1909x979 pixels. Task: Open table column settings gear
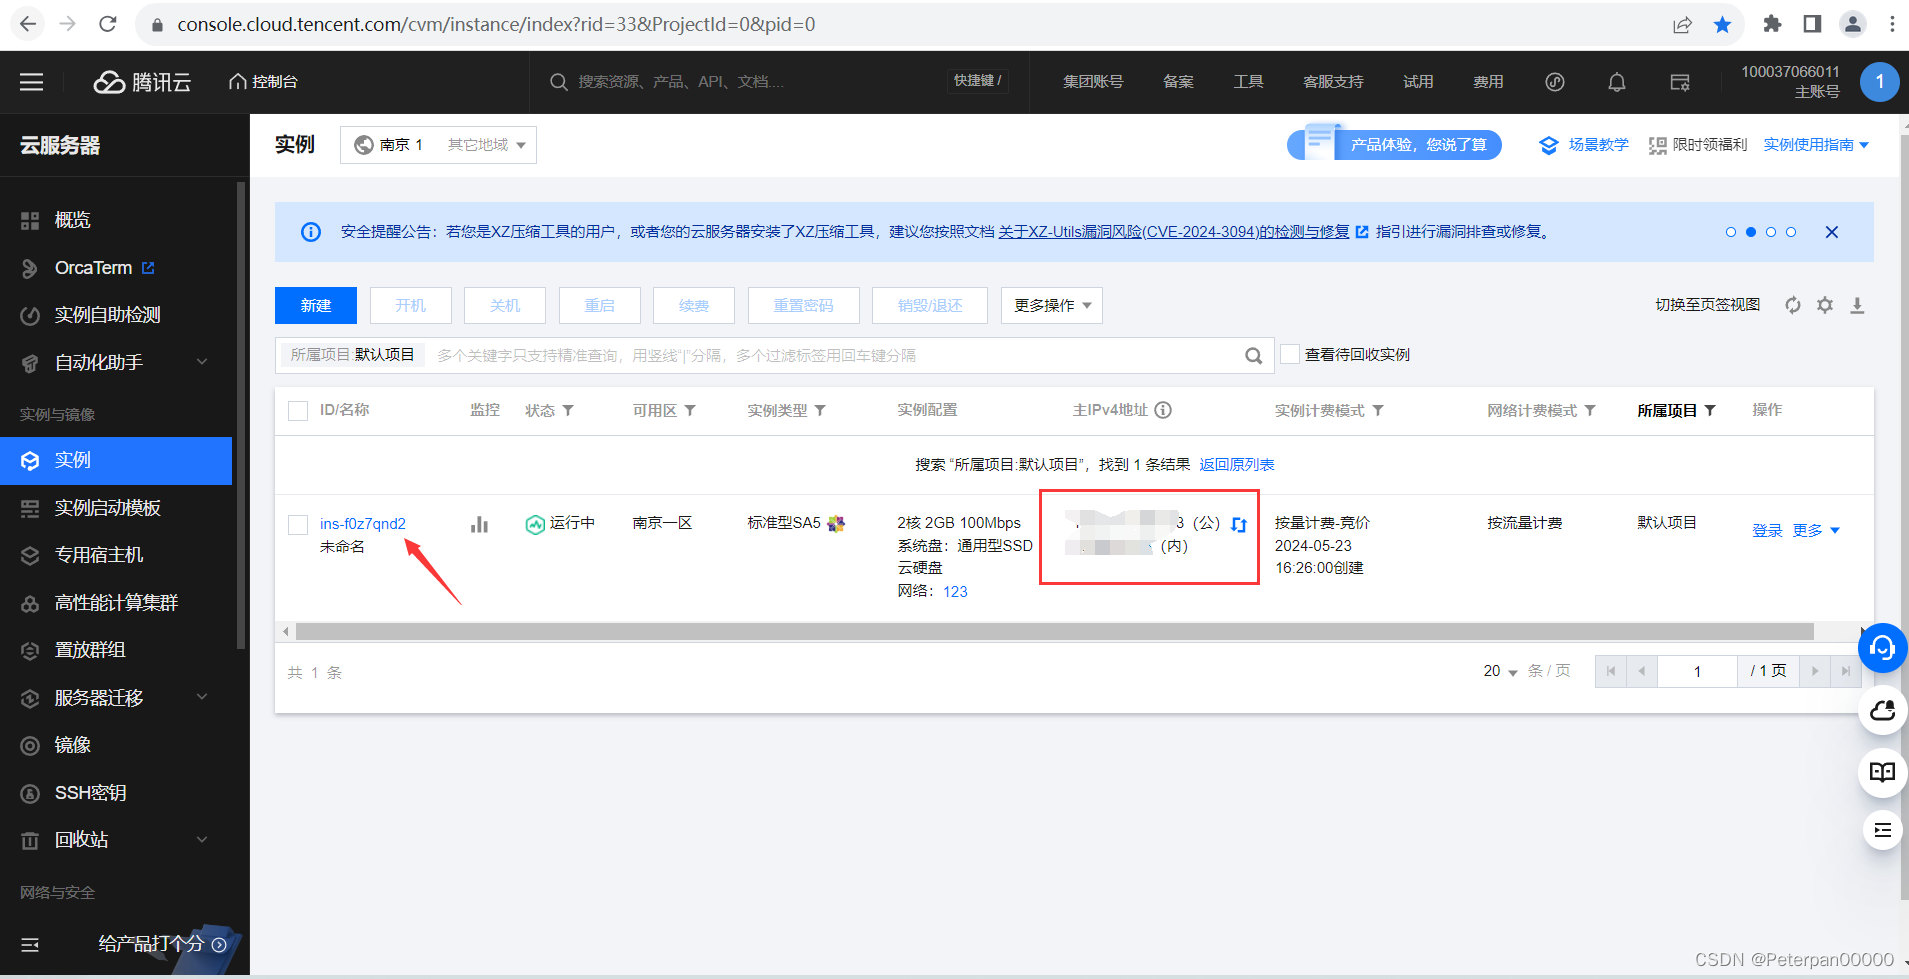coord(1825,305)
